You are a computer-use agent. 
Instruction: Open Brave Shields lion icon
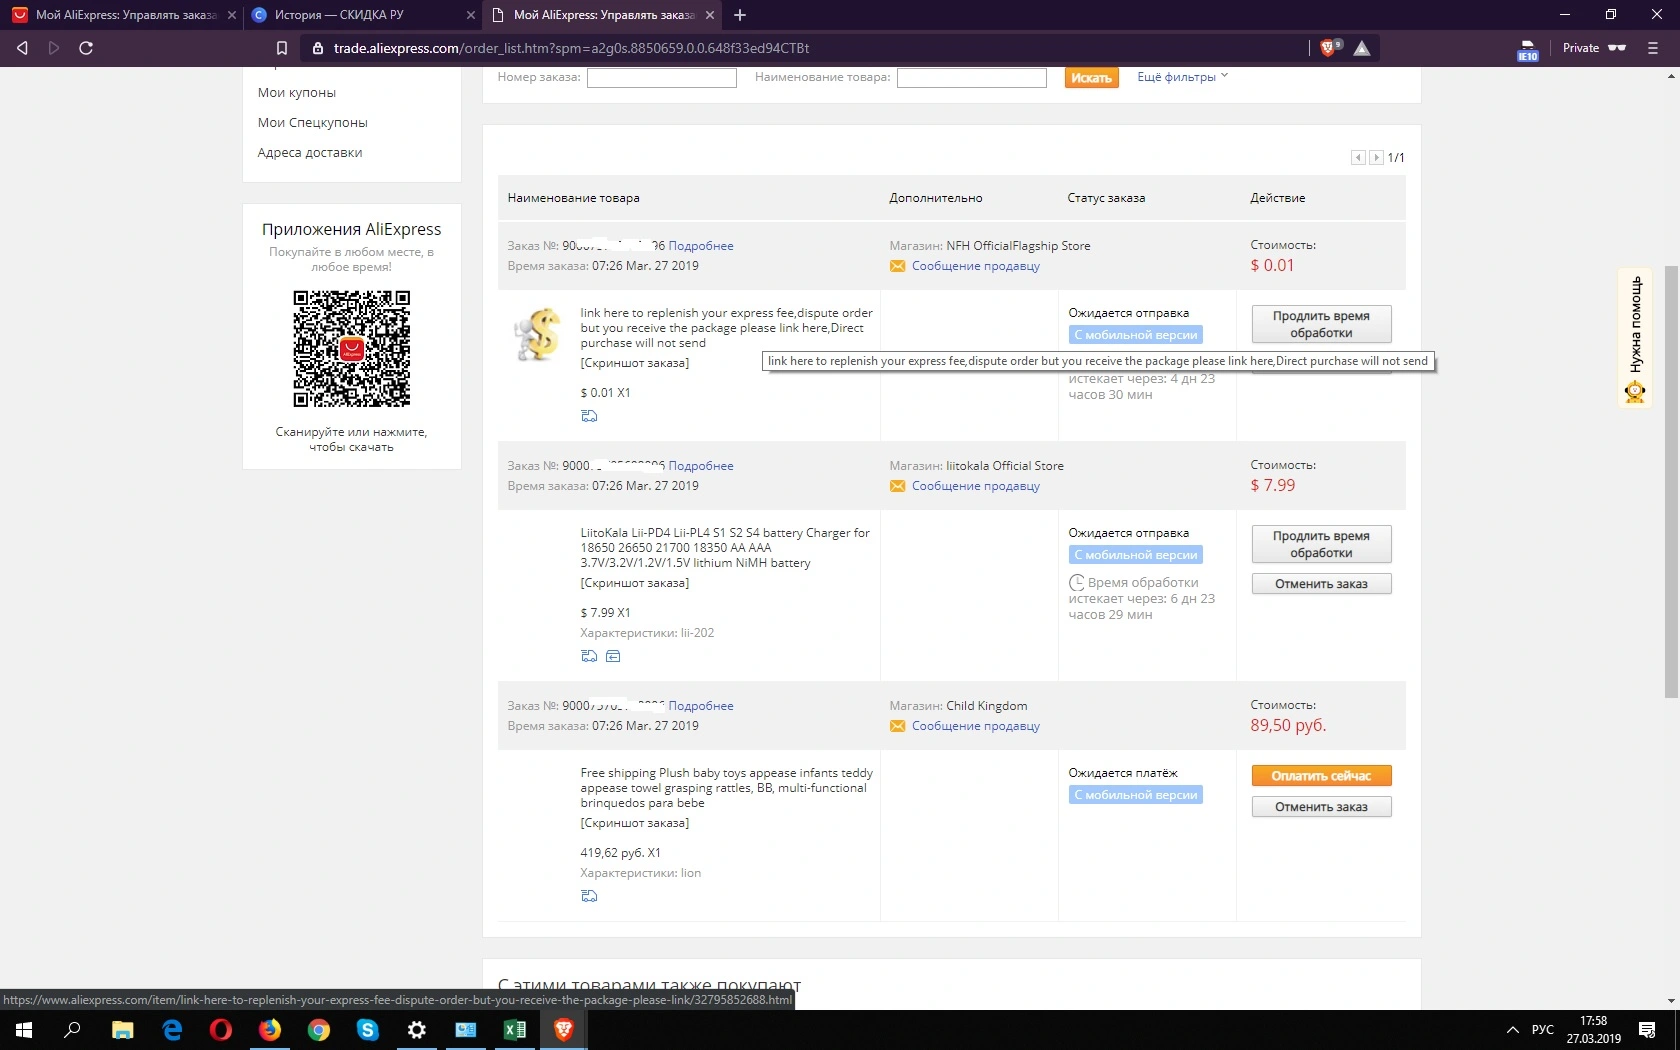tap(1329, 48)
